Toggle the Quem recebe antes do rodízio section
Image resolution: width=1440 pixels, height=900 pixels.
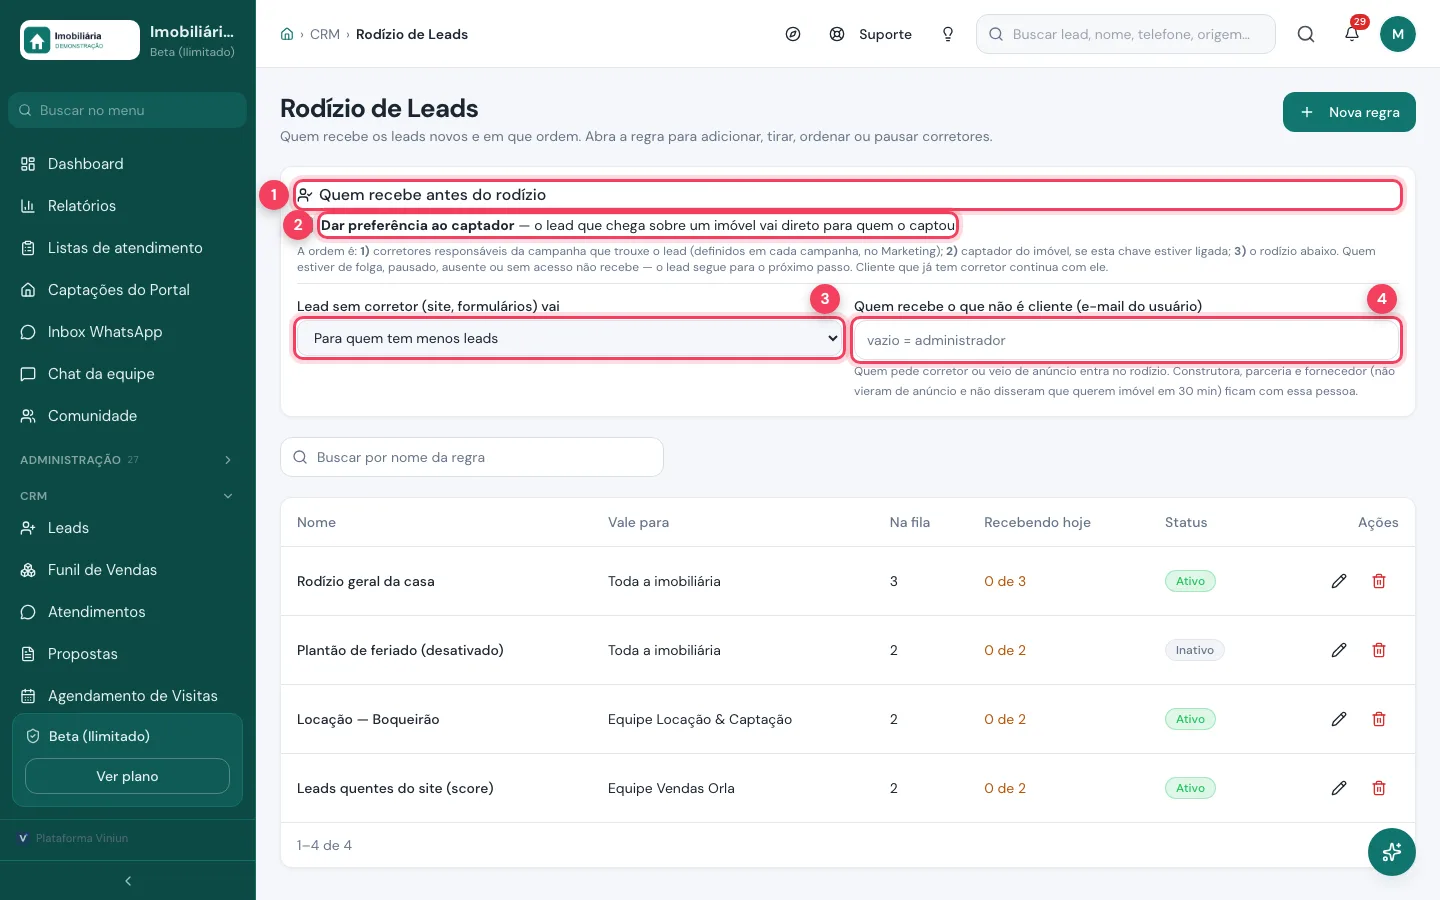pyautogui.click(x=848, y=195)
